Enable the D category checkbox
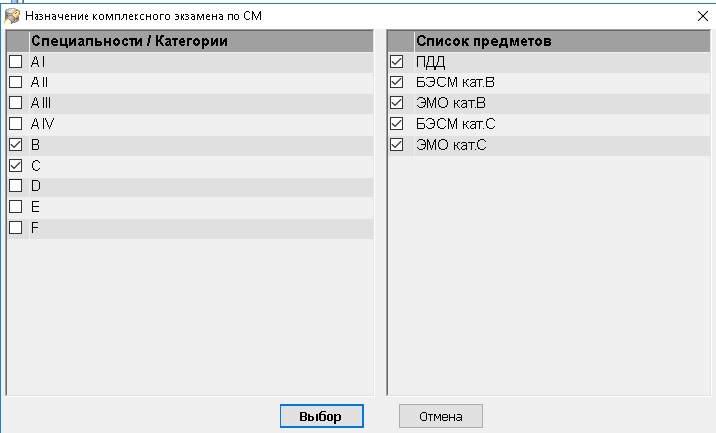This screenshot has width=716, height=433. tap(16, 186)
